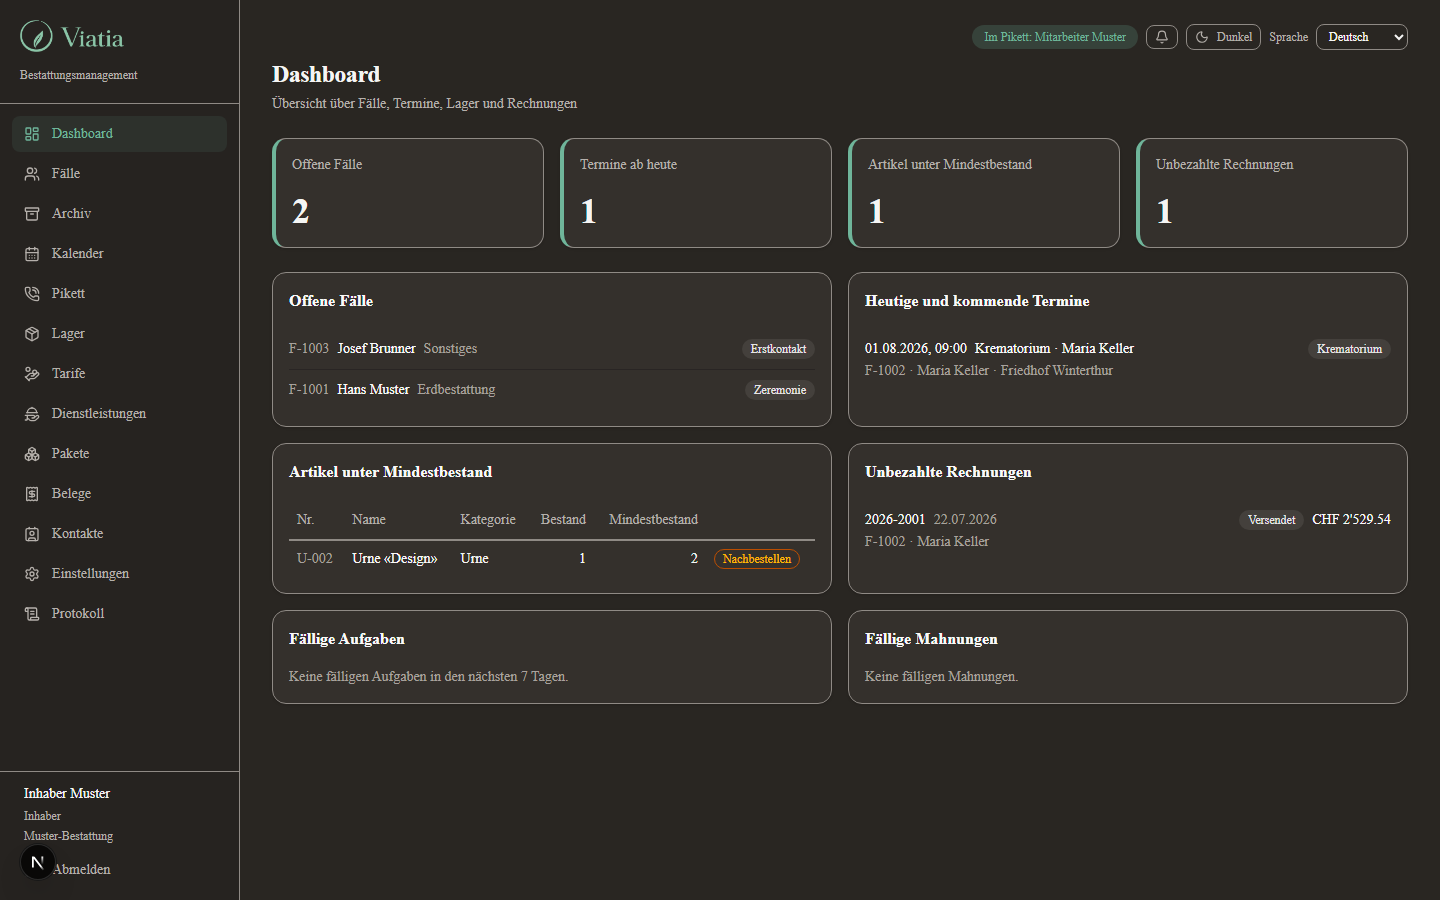Open Tarife in the sidebar
1440x900 pixels.
[120, 374]
